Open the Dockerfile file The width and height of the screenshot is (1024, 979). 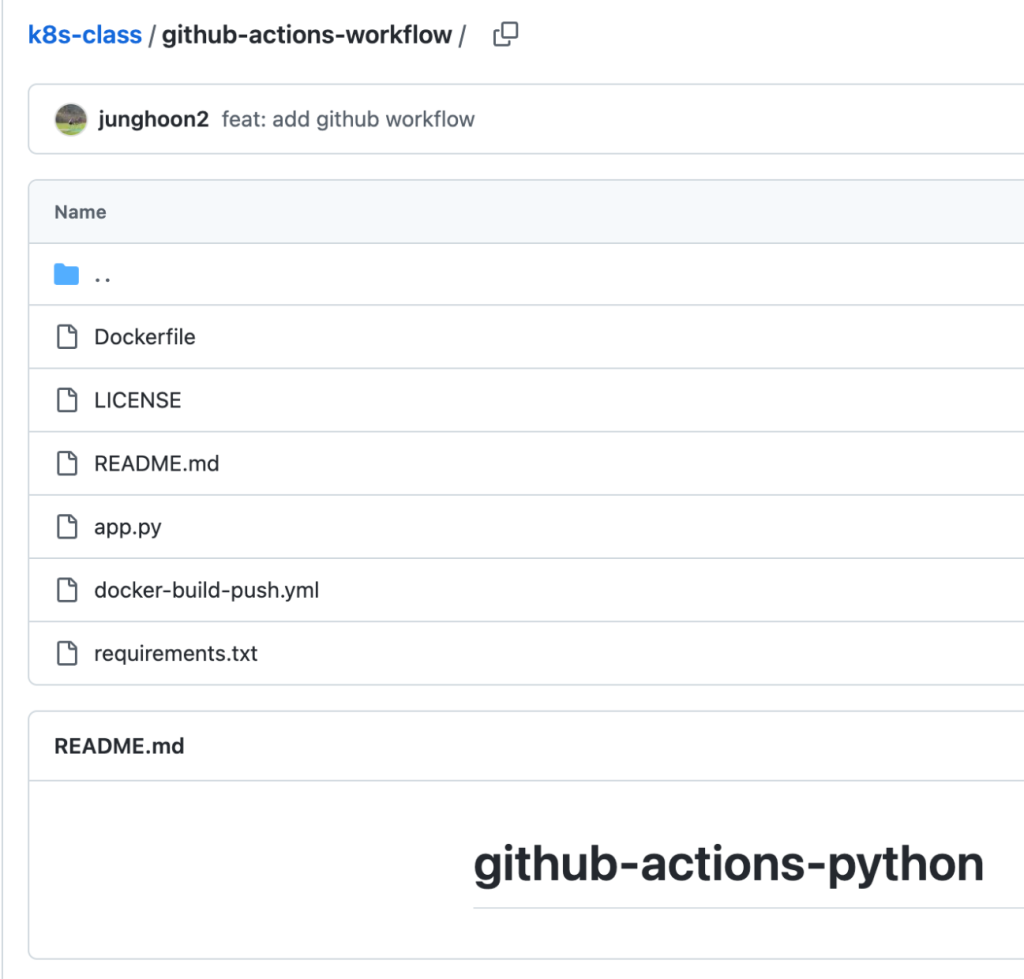point(144,337)
